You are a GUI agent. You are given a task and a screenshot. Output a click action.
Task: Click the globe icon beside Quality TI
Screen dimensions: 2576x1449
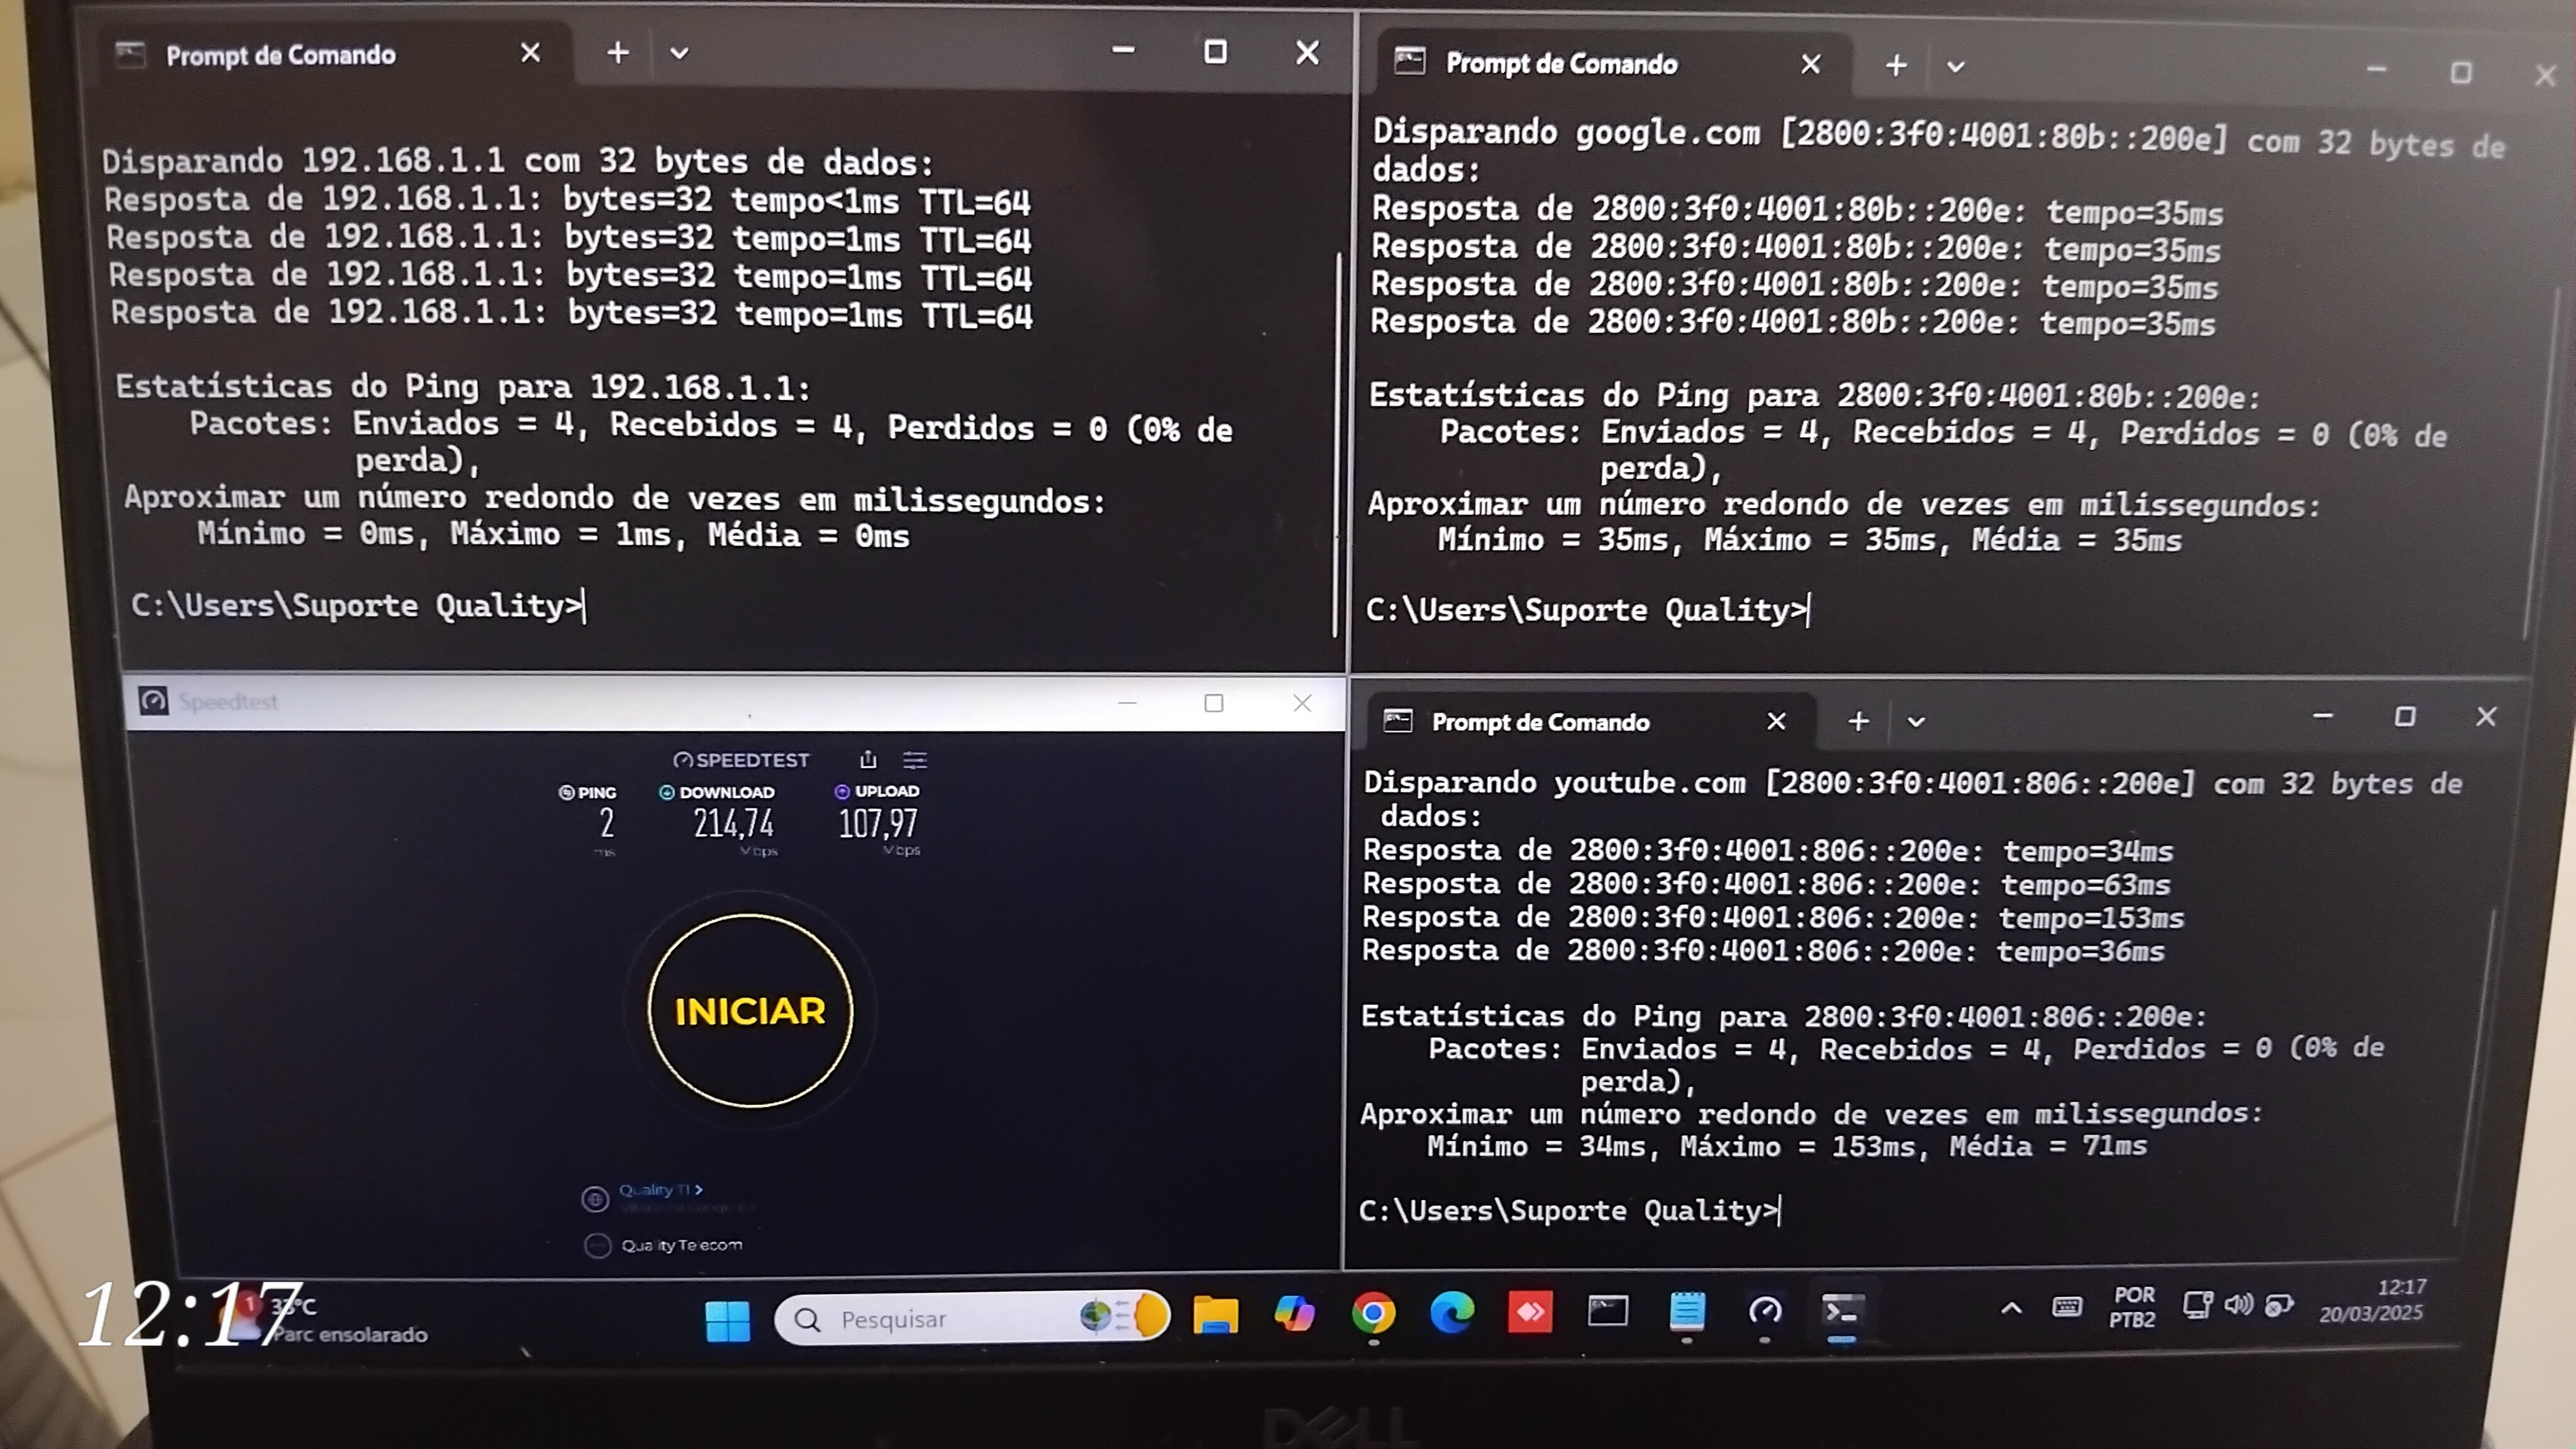click(595, 1198)
